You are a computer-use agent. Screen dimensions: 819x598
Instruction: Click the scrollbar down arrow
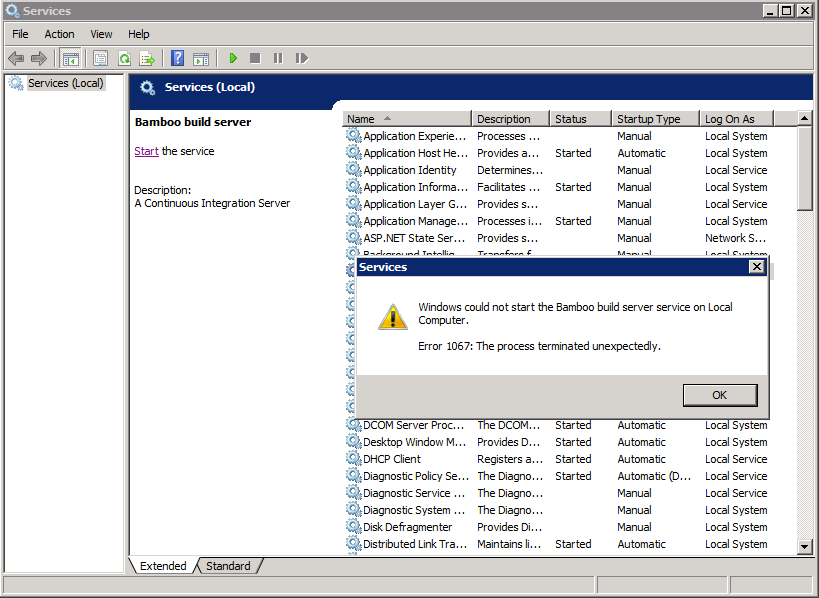(804, 547)
